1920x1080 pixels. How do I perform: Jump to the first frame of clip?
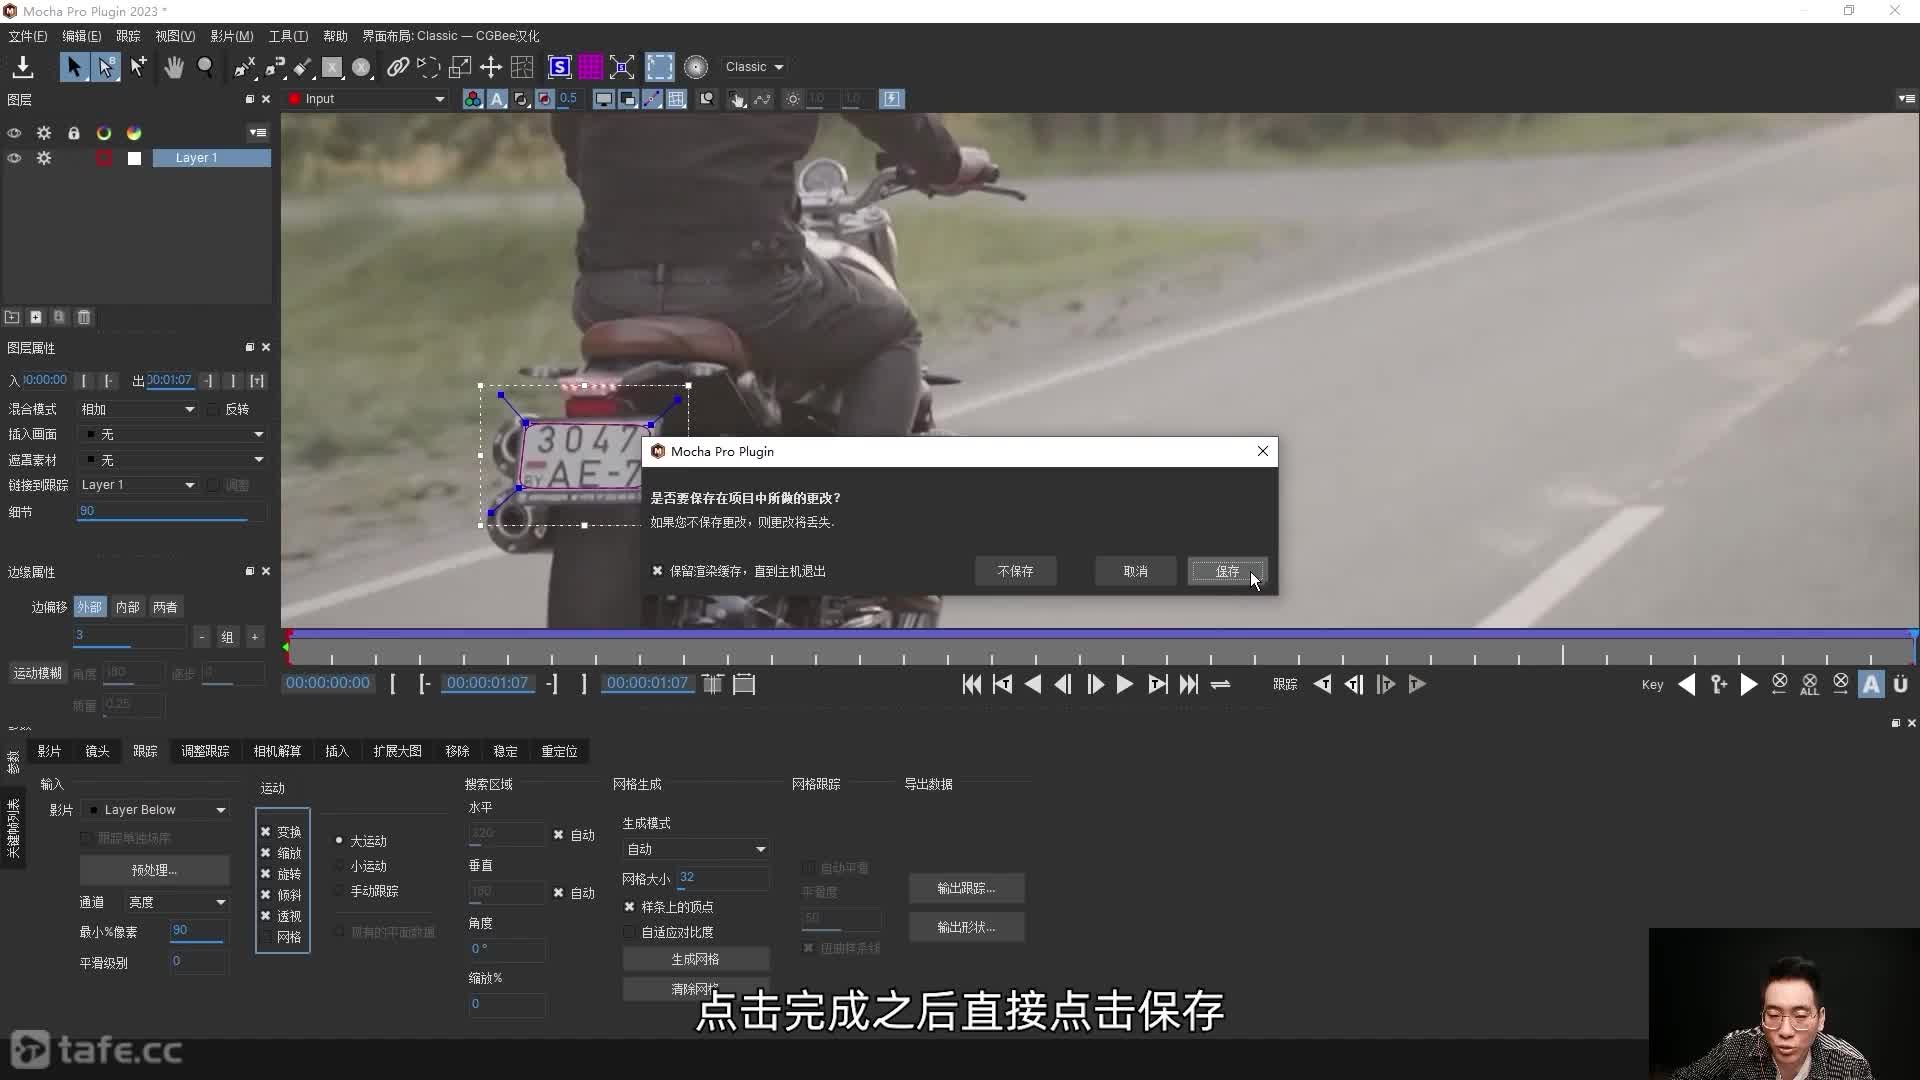click(x=971, y=684)
